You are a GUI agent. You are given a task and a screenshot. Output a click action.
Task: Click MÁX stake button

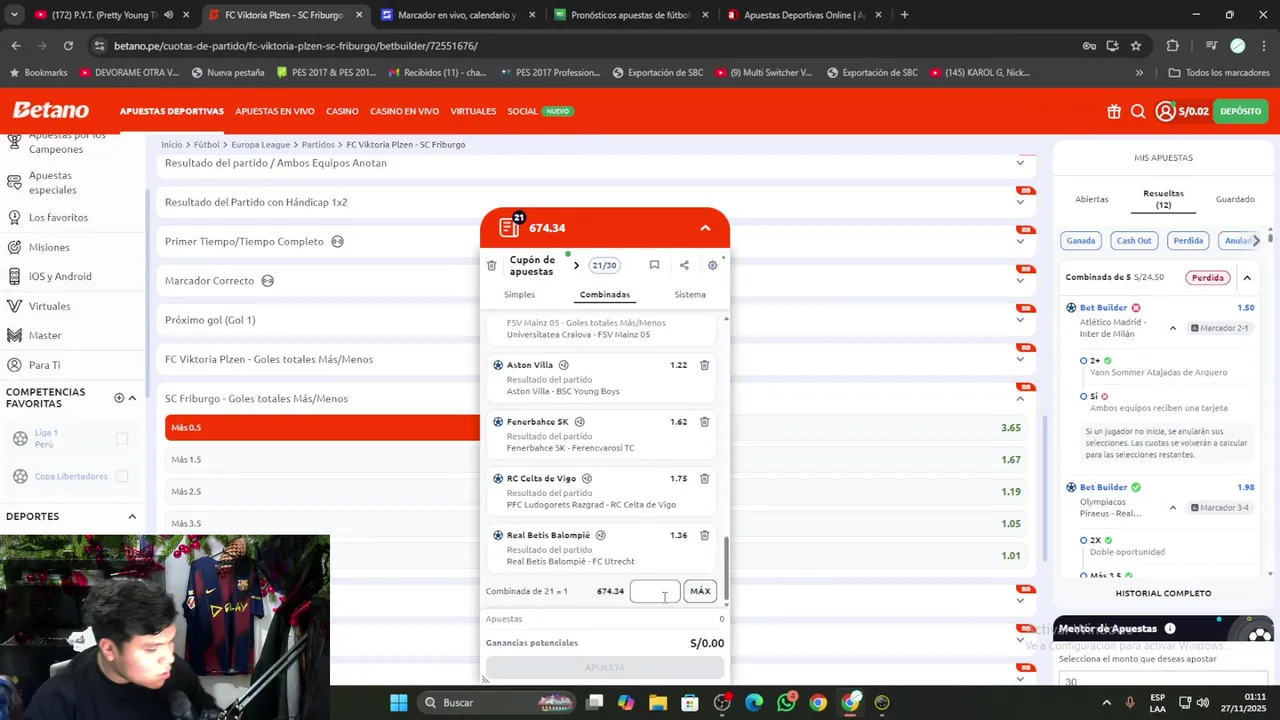pos(700,591)
